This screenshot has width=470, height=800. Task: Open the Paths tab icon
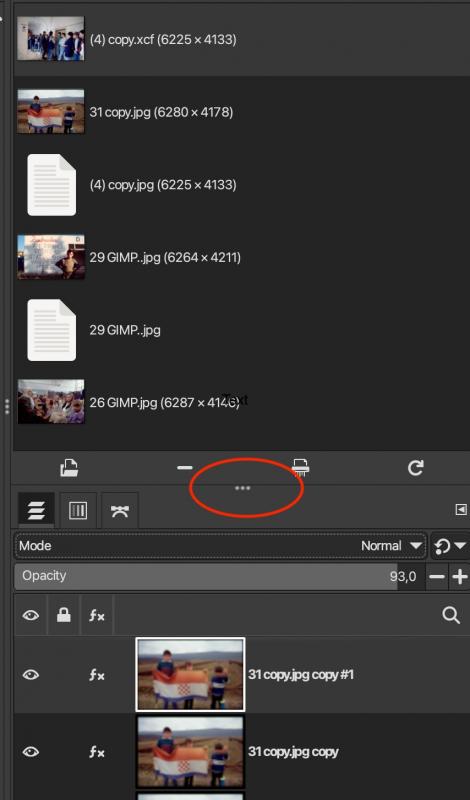click(x=119, y=510)
